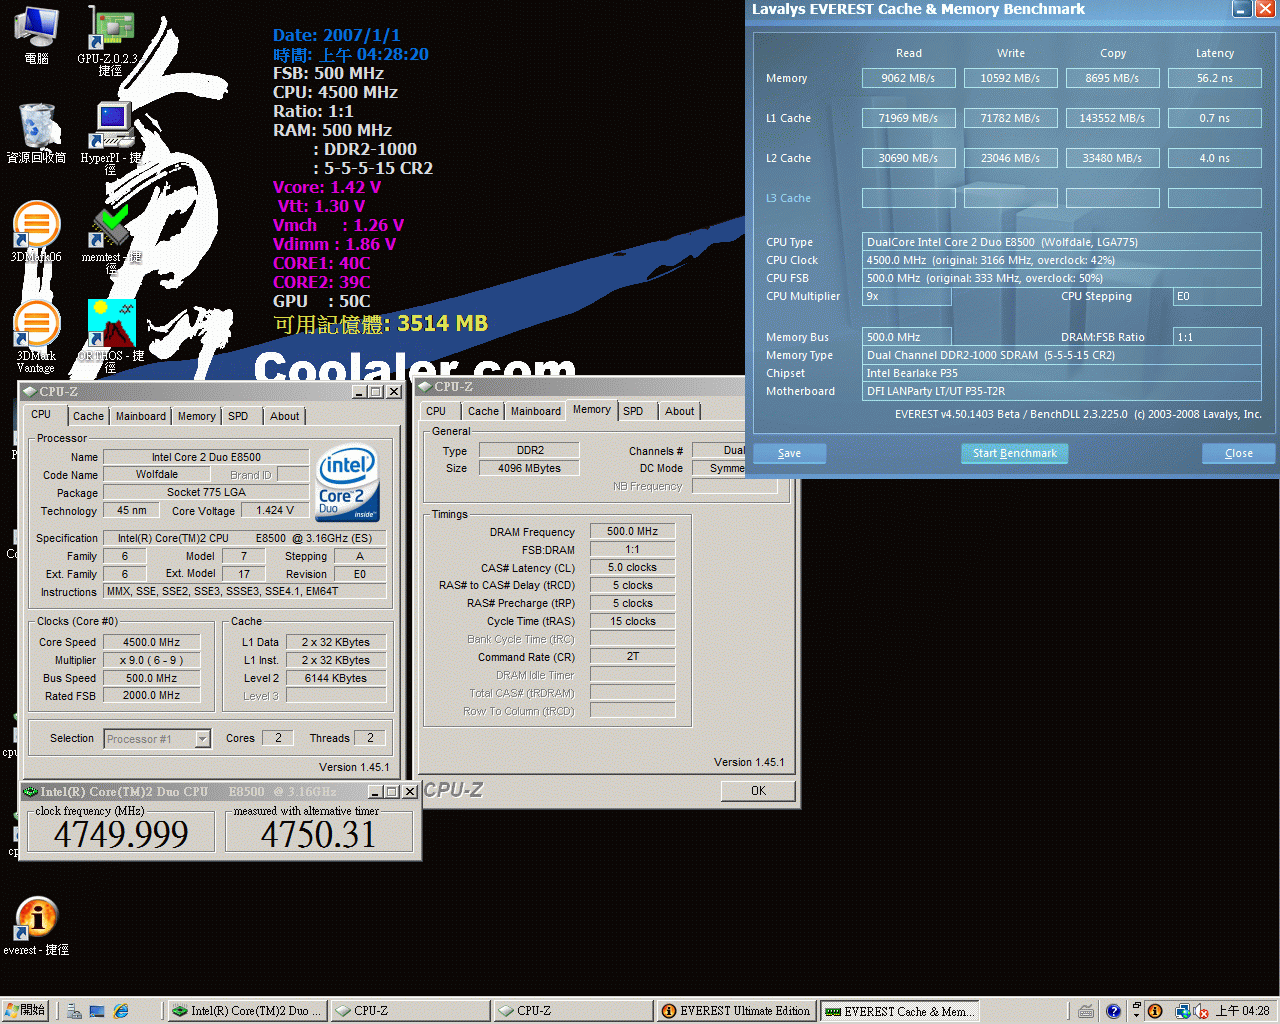Click the Motherboard DFI LANParty field
This screenshot has width=1280, height=1024.
coord(1062,391)
